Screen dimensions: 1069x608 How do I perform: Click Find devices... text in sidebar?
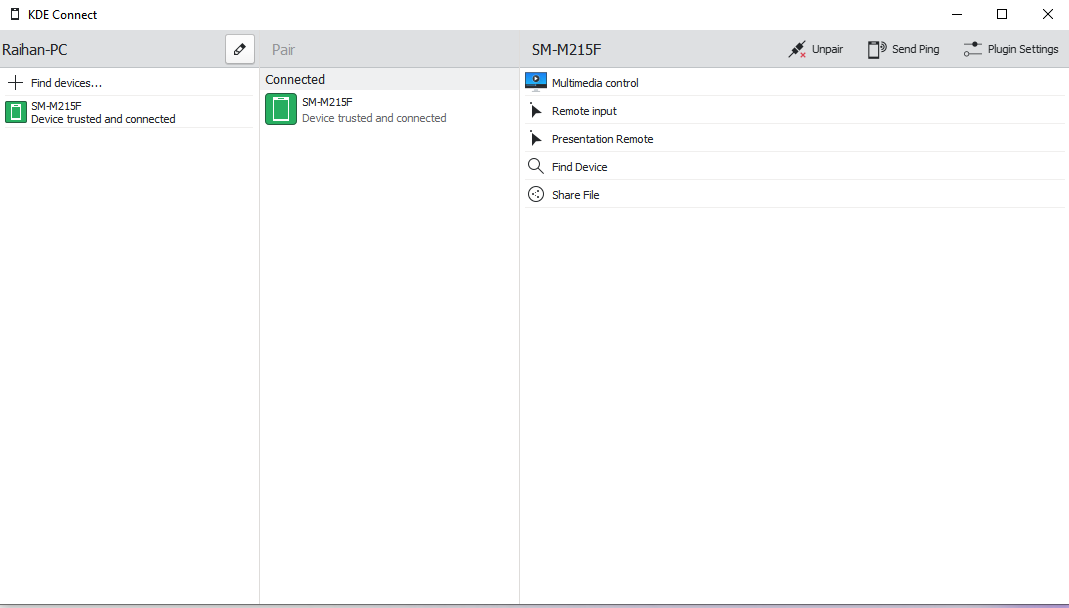pos(66,83)
